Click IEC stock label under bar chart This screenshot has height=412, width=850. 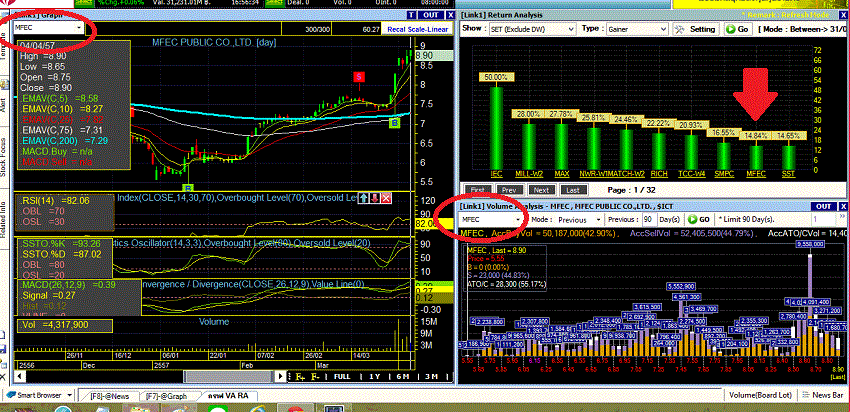[496, 174]
